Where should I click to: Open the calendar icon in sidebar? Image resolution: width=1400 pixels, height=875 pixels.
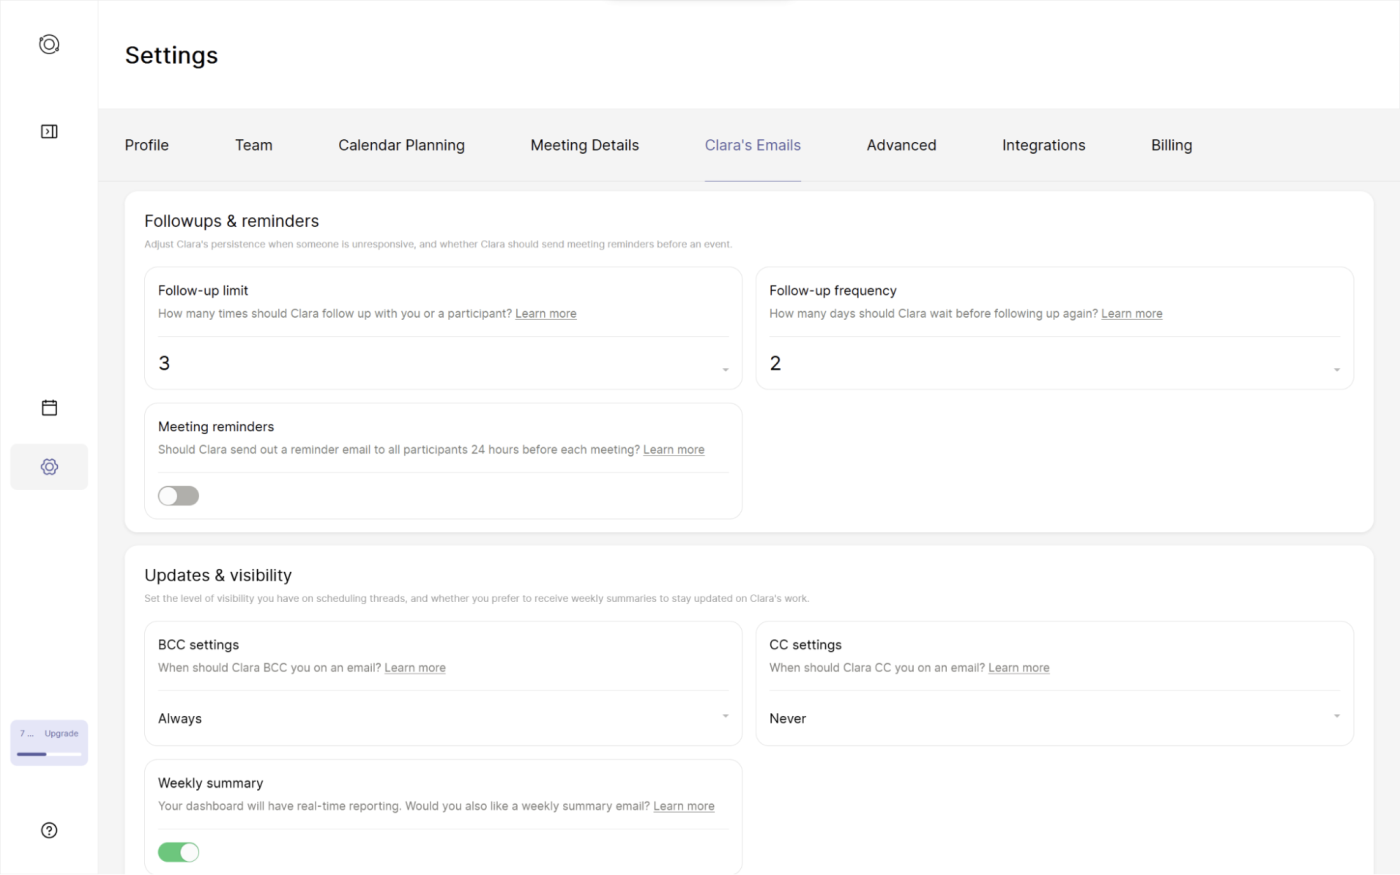pyautogui.click(x=49, y=407)
